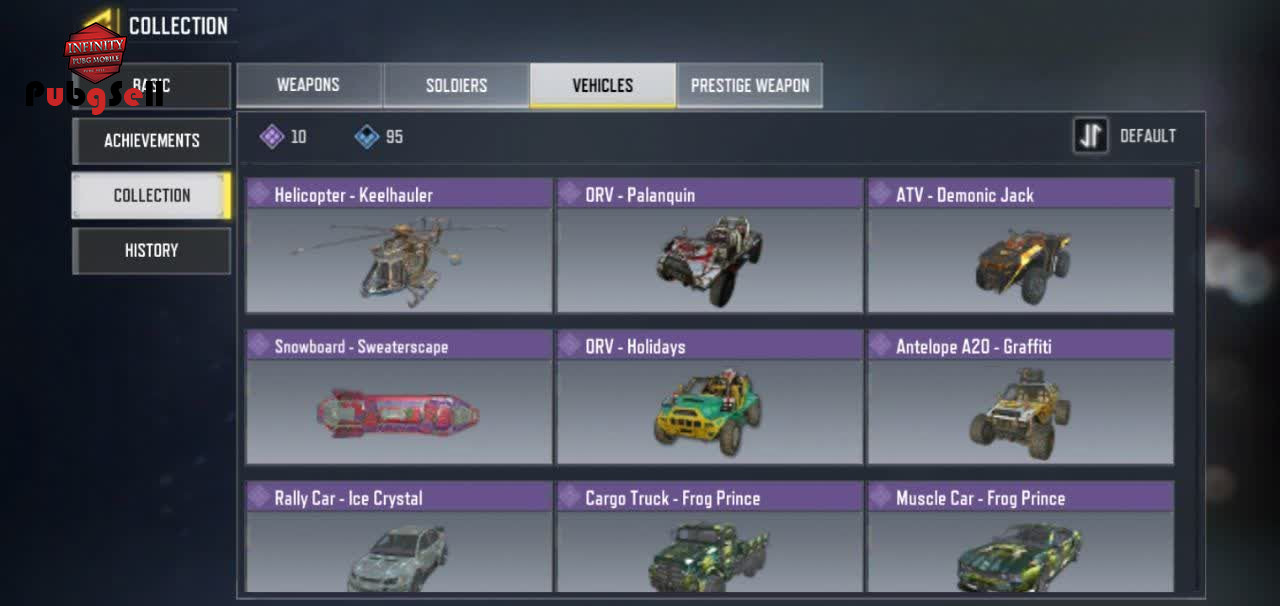The image size is (1280, 606).
Task: Click the blue rare gem currency icon
Action: click(x=367, y=136)
